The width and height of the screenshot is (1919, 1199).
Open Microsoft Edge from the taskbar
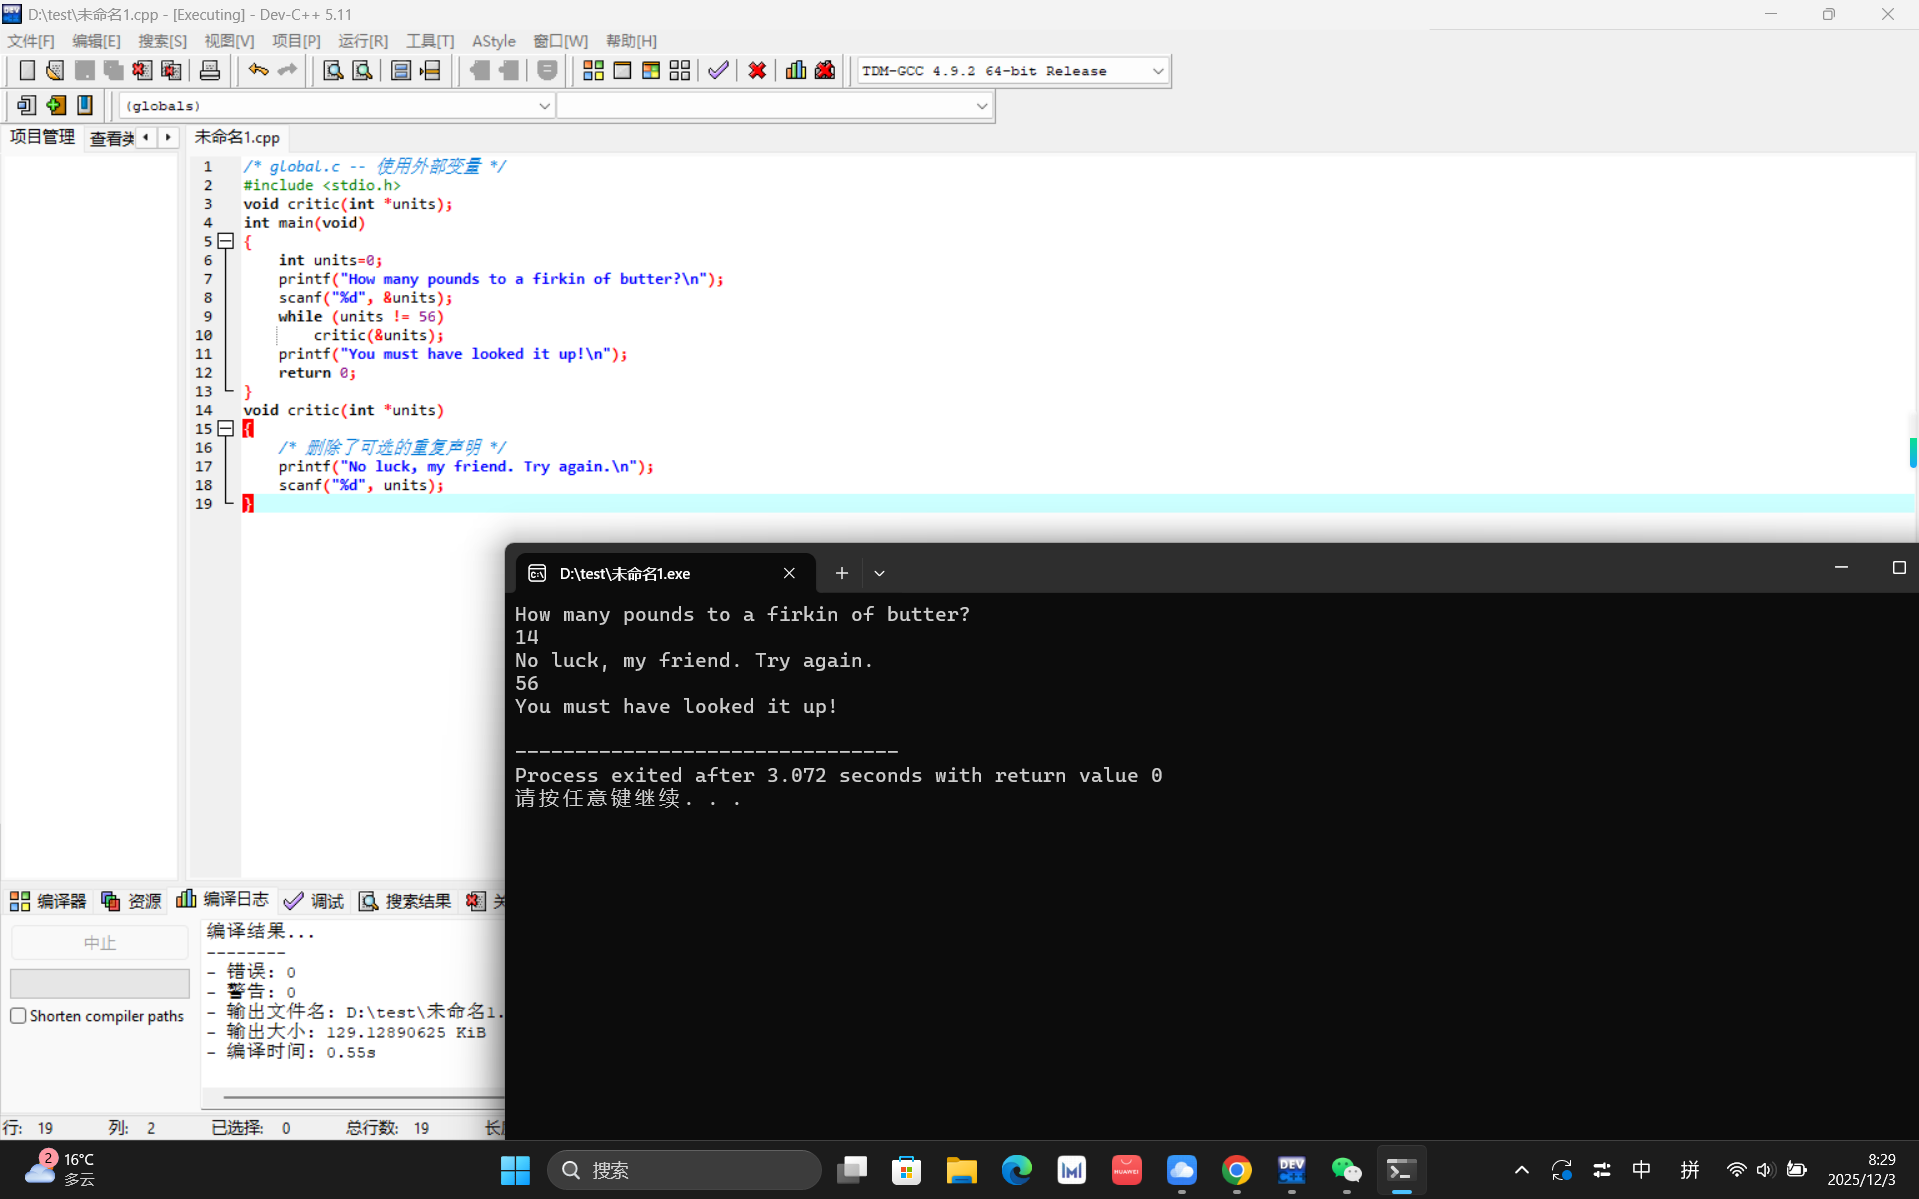pos(1017,1170)
